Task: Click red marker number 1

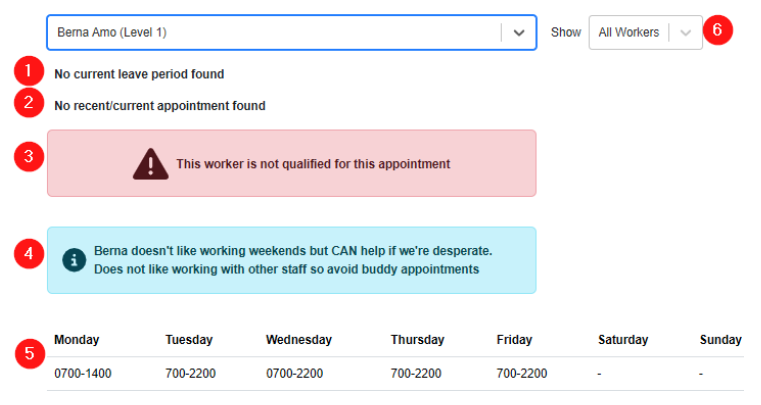Action: (x=29, y=72)
